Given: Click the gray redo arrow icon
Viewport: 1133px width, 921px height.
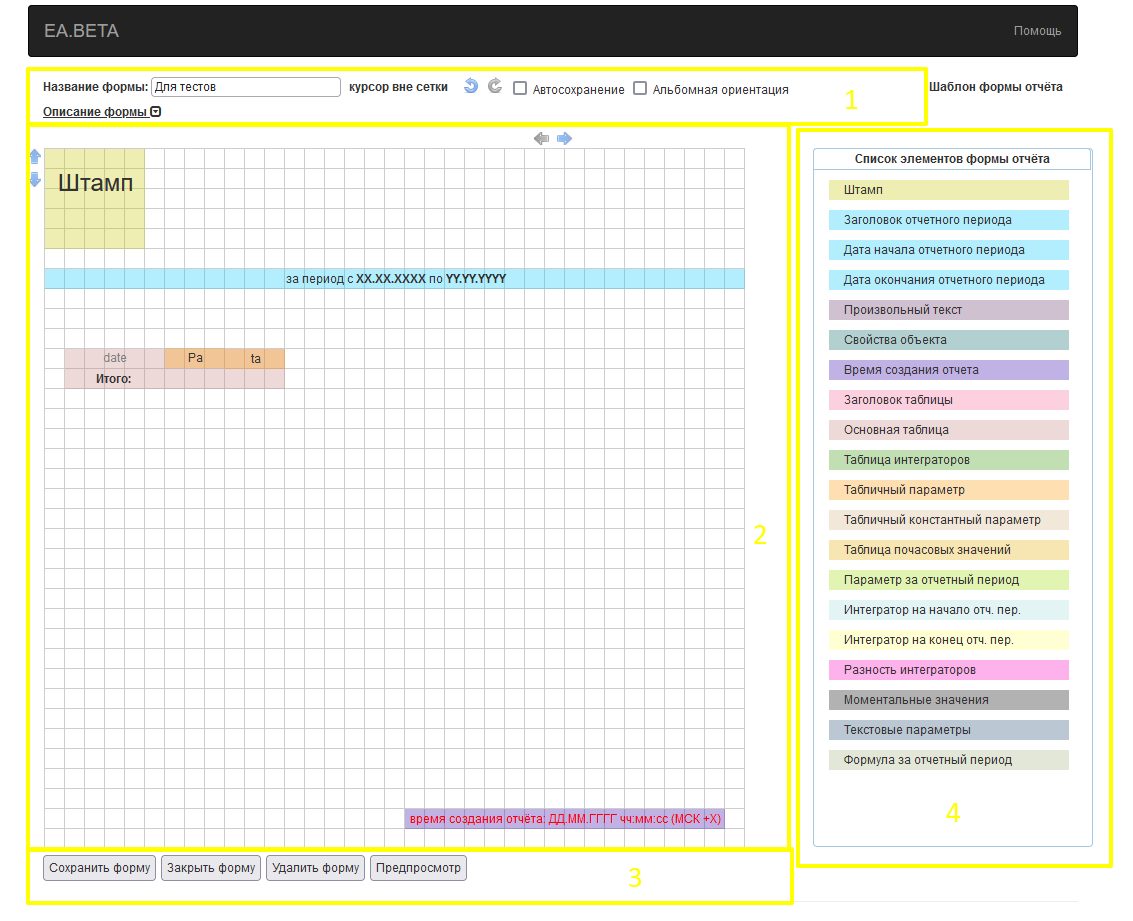Looking at the screenshot, I should tap(495, 87).
